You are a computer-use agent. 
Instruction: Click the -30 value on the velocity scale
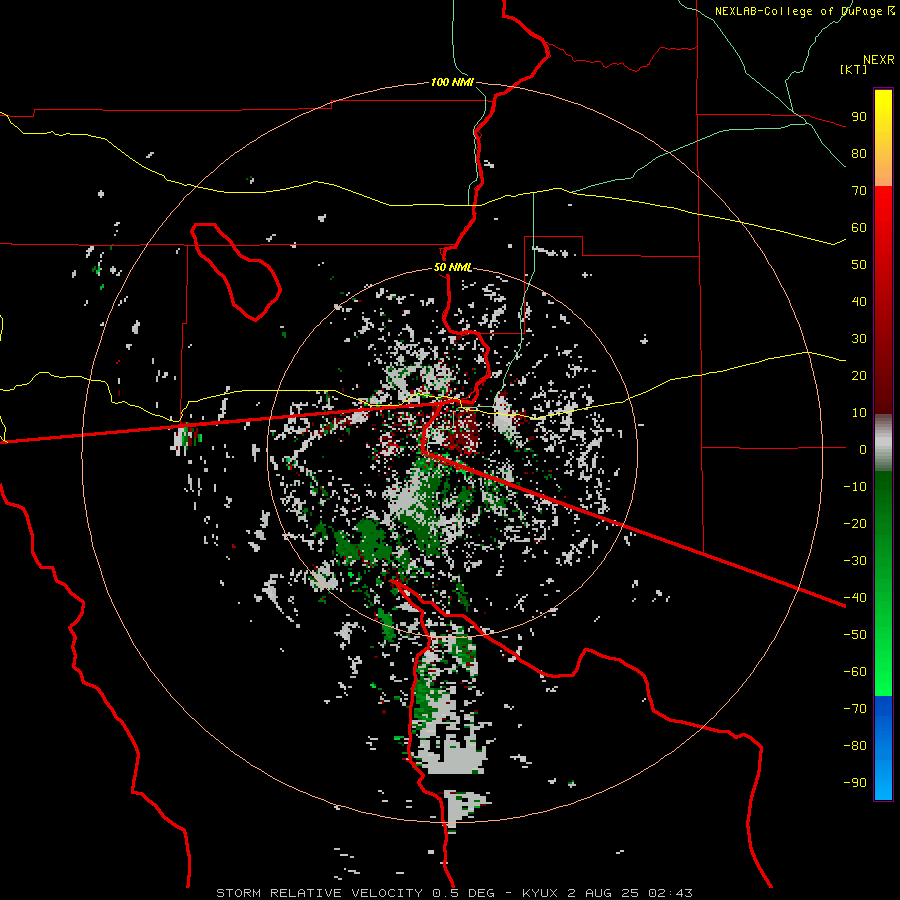coord(855,561)
